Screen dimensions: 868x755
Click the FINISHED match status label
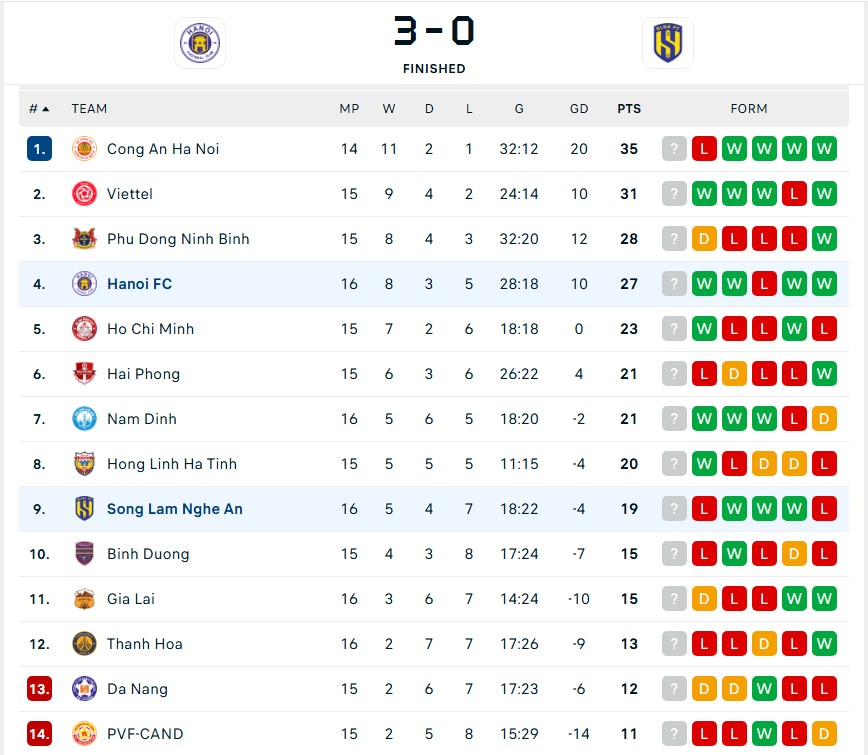pyautogui.click(x=434, y=68)
